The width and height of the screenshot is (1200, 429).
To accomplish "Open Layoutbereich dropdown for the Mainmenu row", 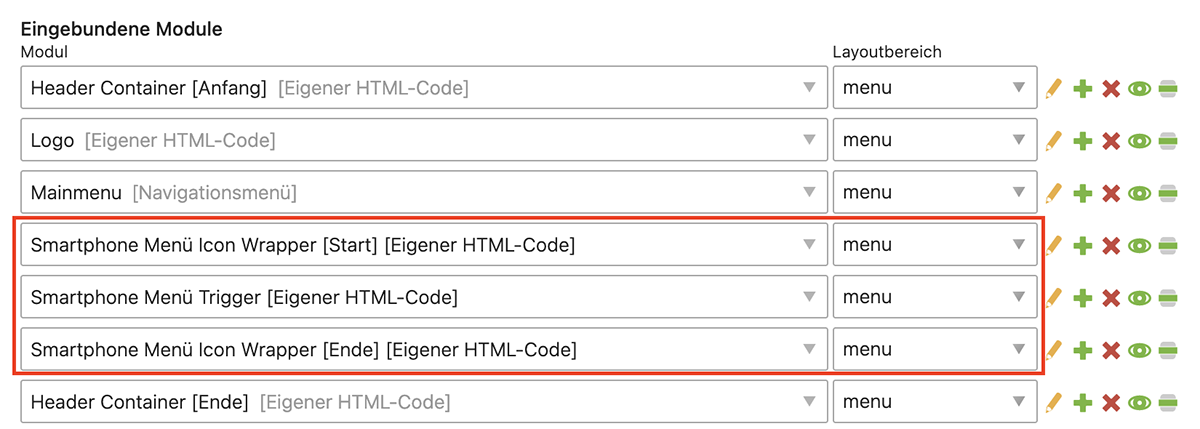I will (934, 193).
